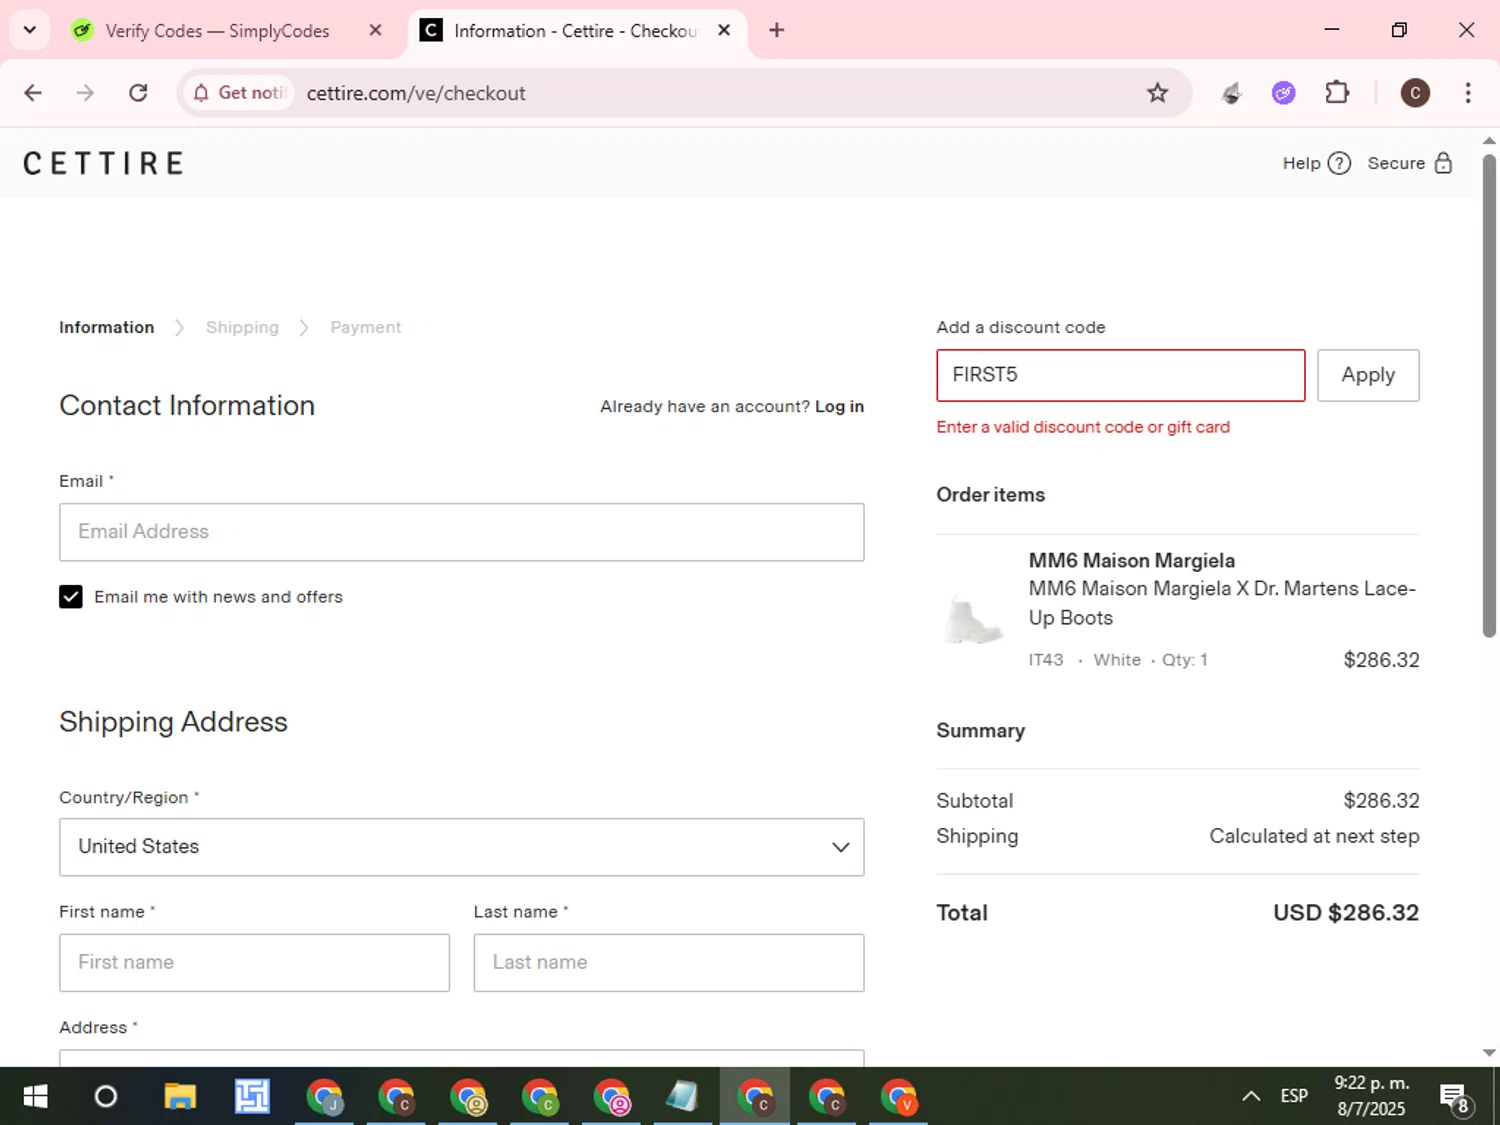
Task: Switch to the Verify Codes SimplyCodes tab
Action: tap(215, 30)
